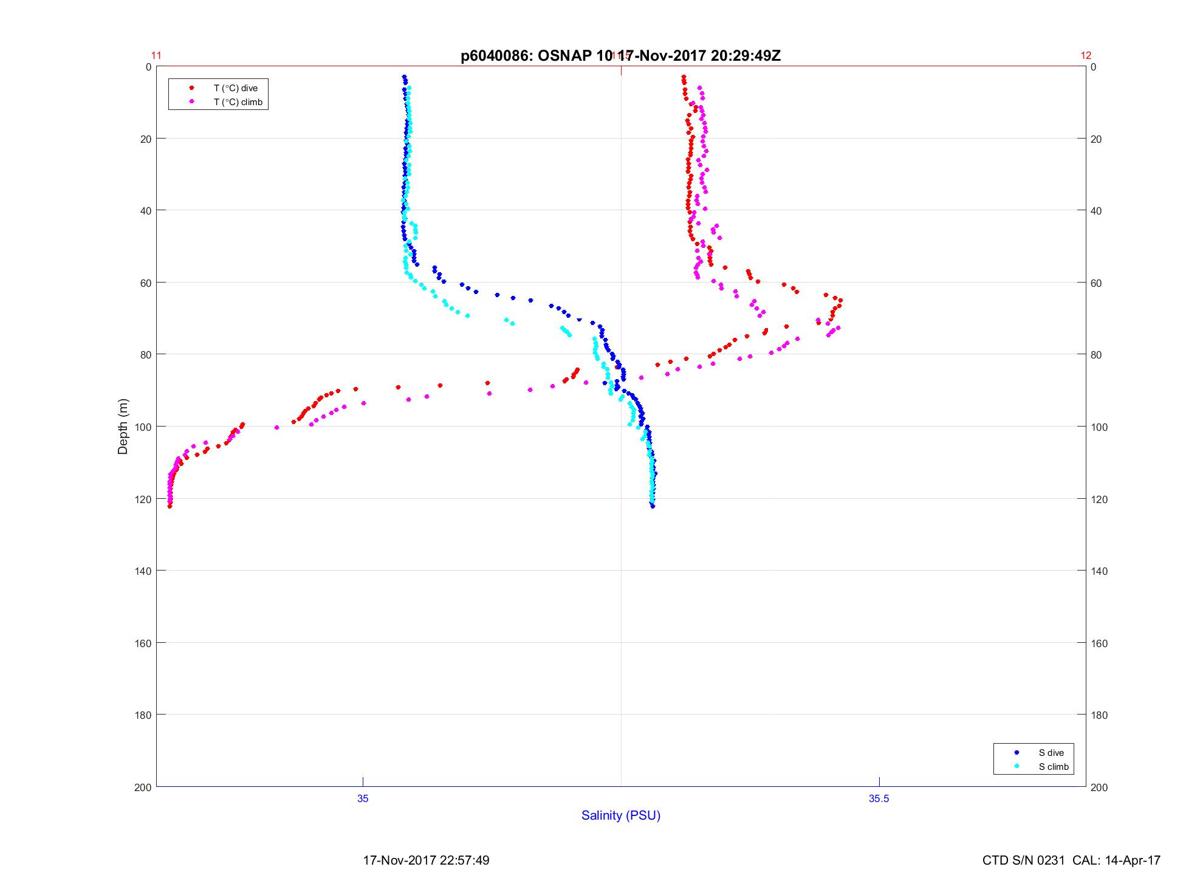The image size is (1200, 885).
Task: Click right axis depth label 160
Action: (1100, 643)
